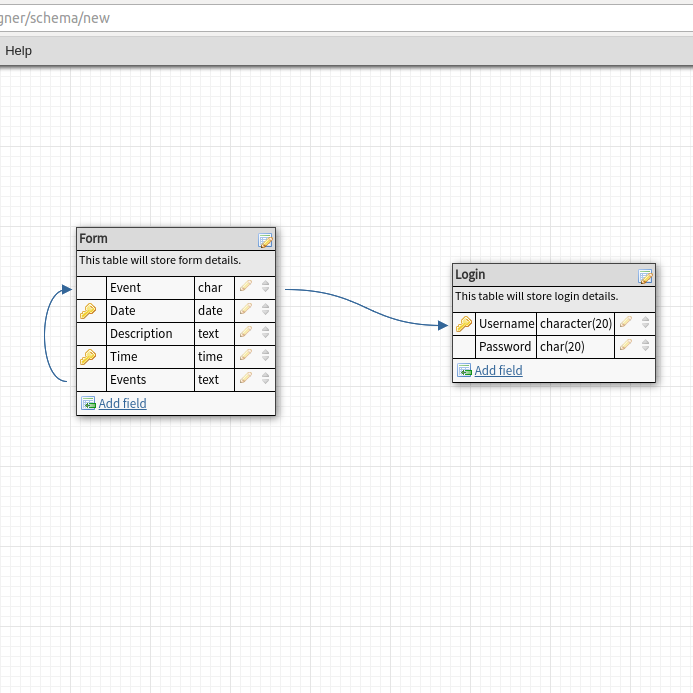Click pencil edit icon for Event field
The width and height of the screenshot is (693, 693).
(246, 286)
